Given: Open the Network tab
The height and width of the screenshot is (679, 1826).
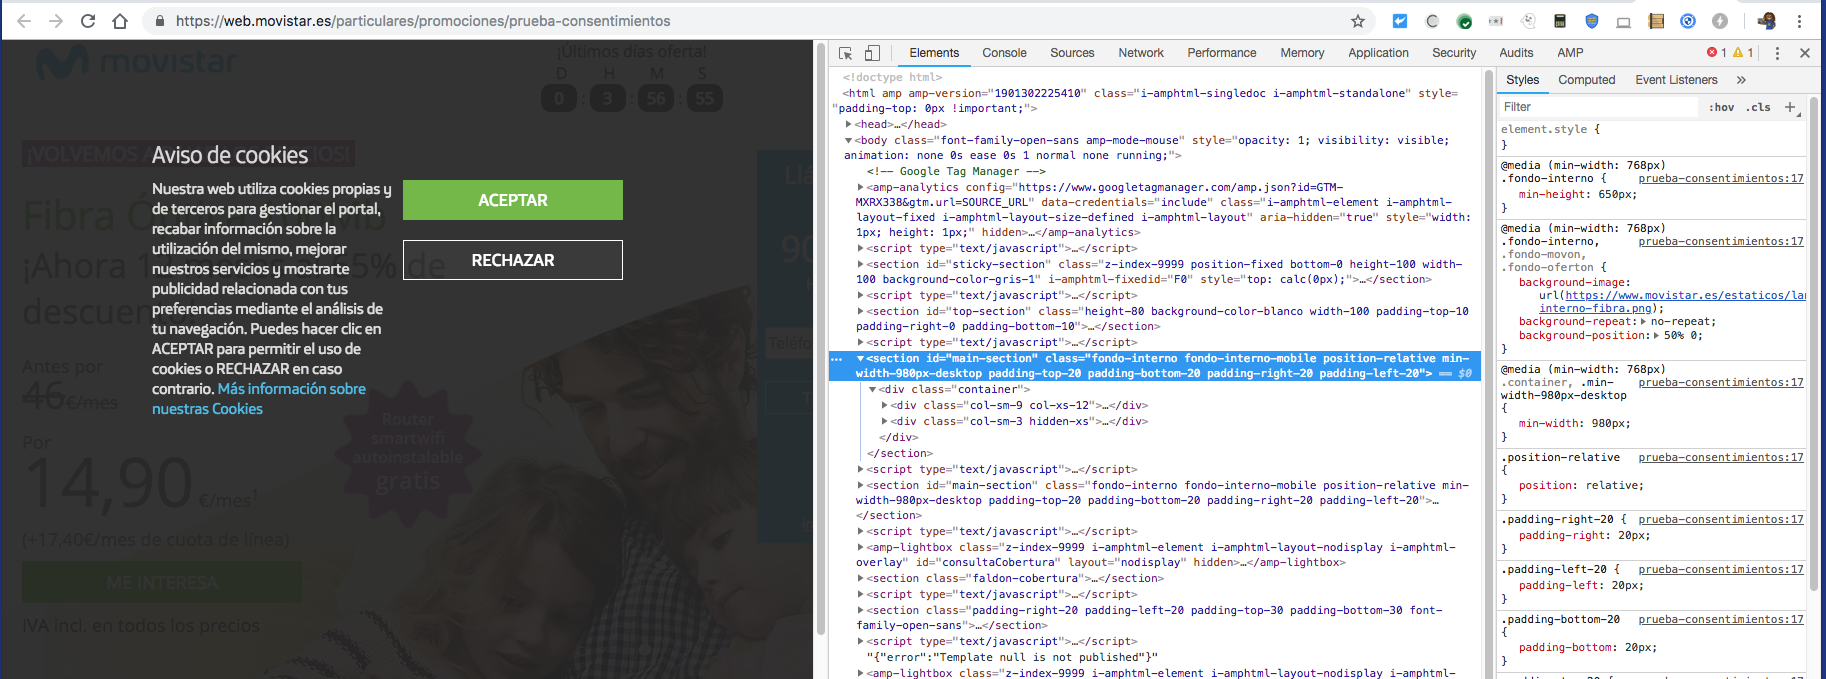Looking at the screenshot, I should [x=1141, y=53].
